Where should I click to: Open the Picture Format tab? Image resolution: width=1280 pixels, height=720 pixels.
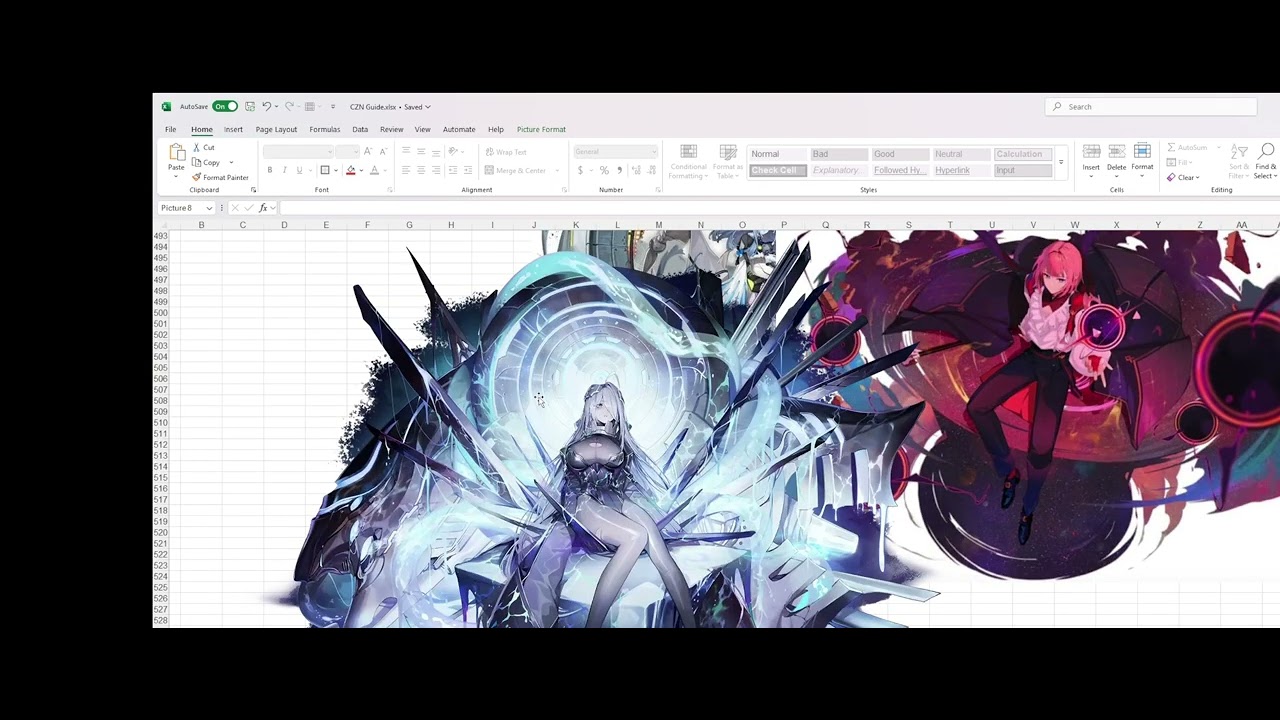click(541, 129)
